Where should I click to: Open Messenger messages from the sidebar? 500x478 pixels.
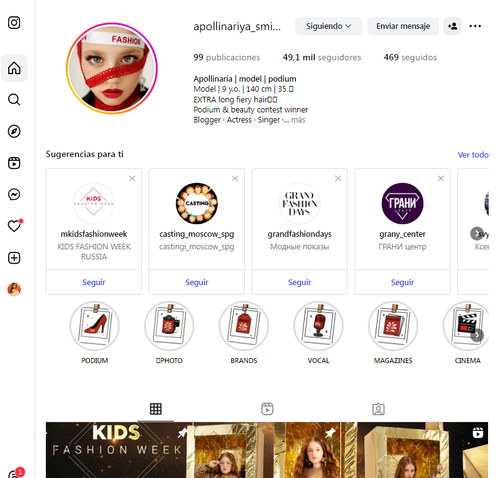pos(14,194)
